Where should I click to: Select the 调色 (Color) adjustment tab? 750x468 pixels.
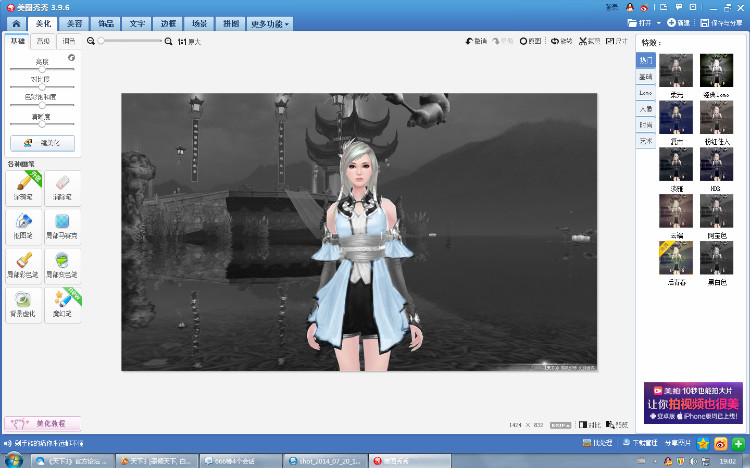click(x=68, y=41)
